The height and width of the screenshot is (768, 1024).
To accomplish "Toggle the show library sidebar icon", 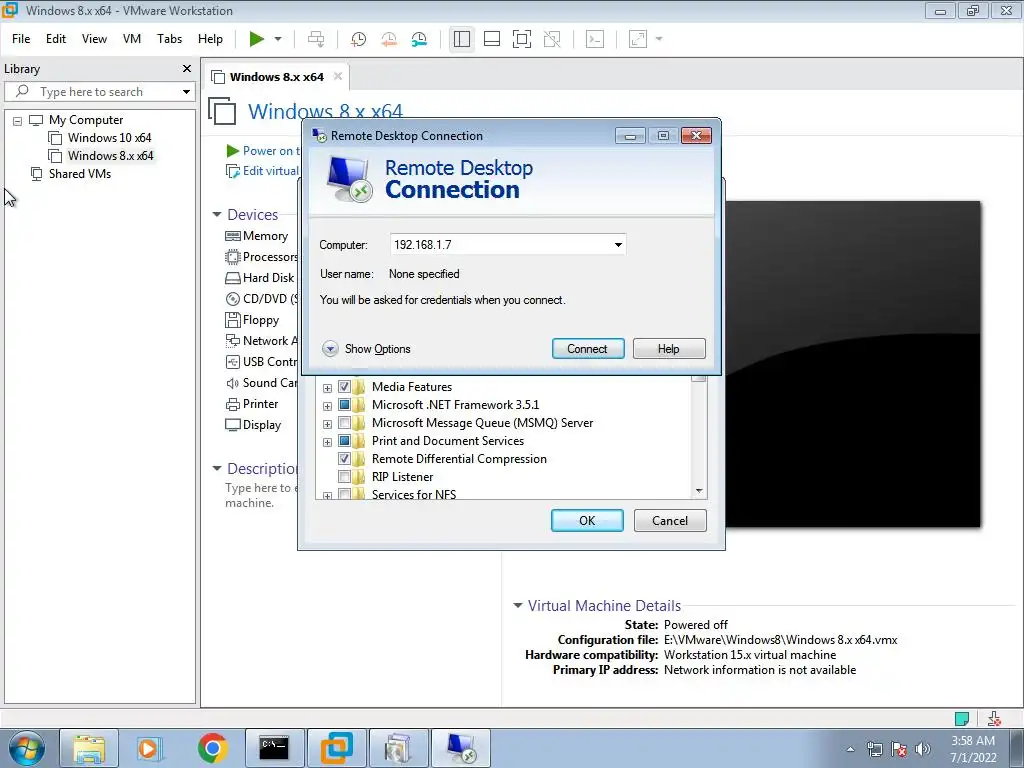I will tap(462, 39).
